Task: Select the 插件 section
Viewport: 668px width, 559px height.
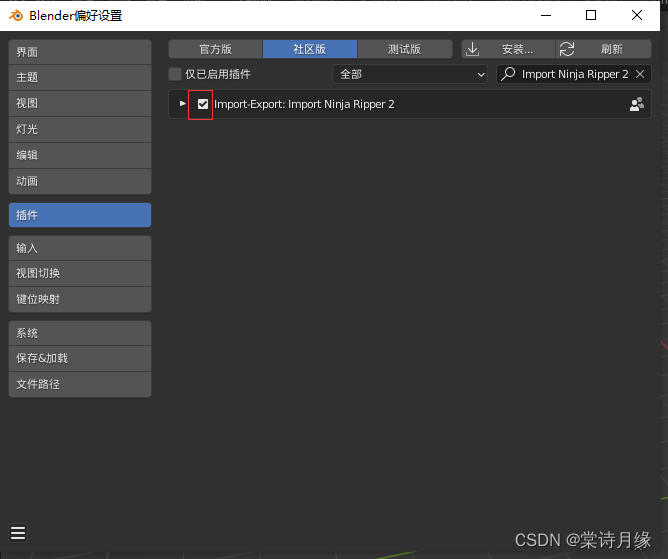Action: [80, 215]
